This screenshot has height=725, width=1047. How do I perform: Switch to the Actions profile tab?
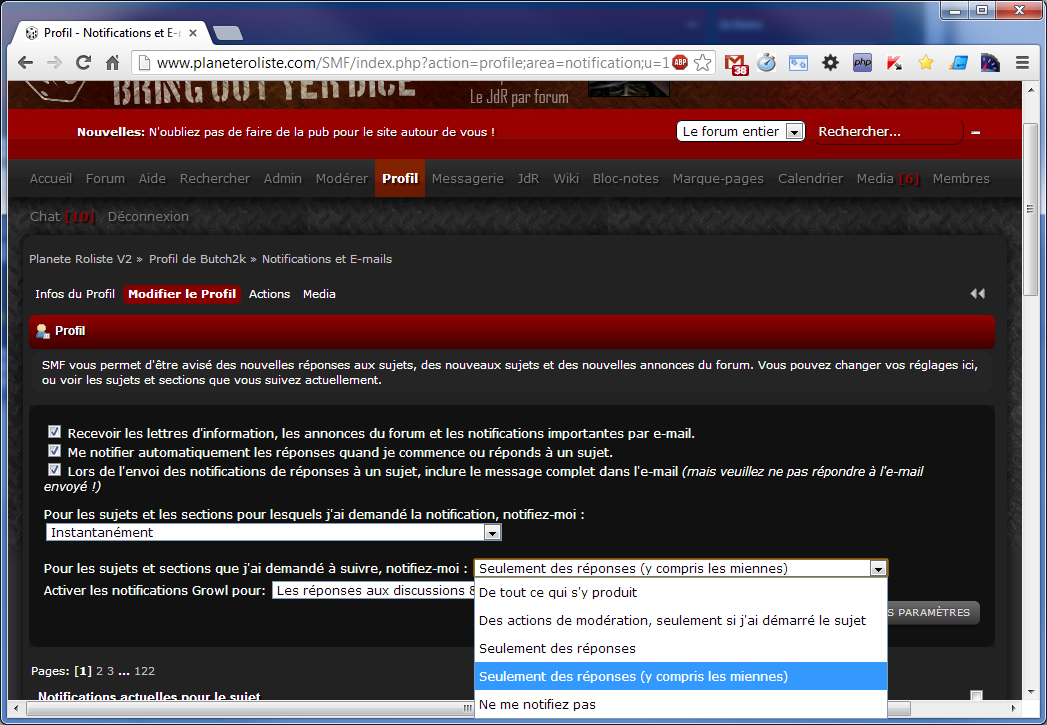269,294
